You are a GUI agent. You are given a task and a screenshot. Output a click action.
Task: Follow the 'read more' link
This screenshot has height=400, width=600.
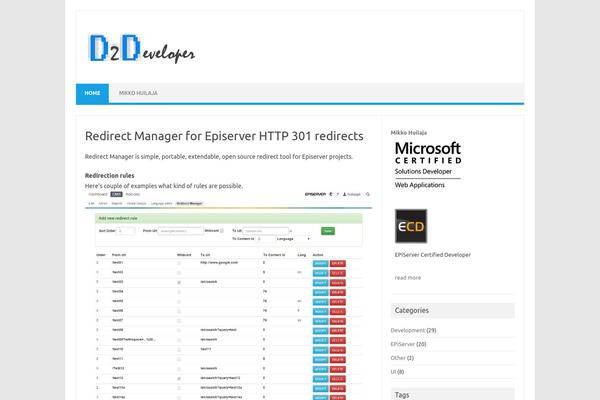coord(408,278)
